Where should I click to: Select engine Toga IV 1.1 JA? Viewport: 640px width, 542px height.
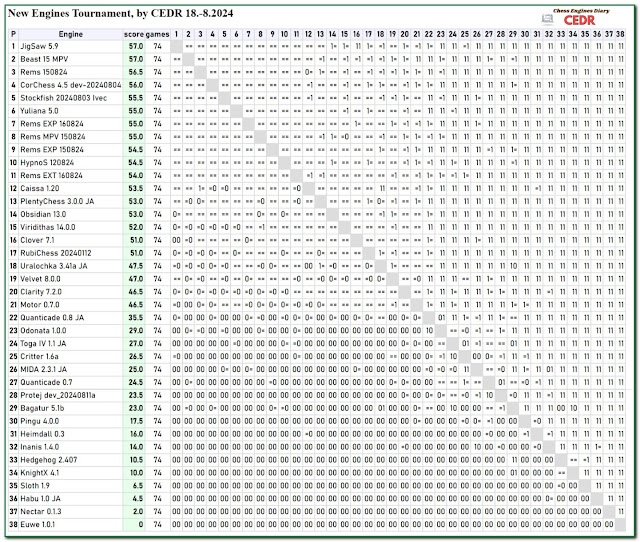(x=43, y=344)
